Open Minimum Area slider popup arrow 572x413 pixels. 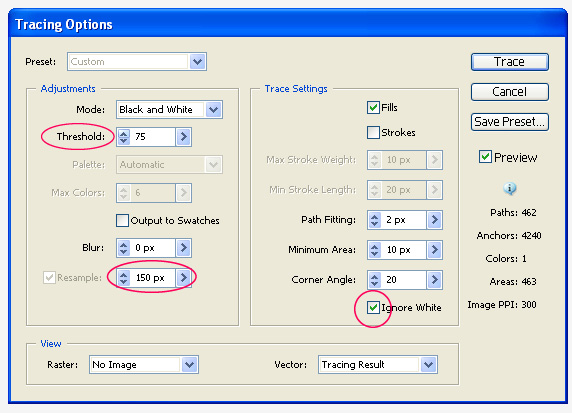click(434, 250)
